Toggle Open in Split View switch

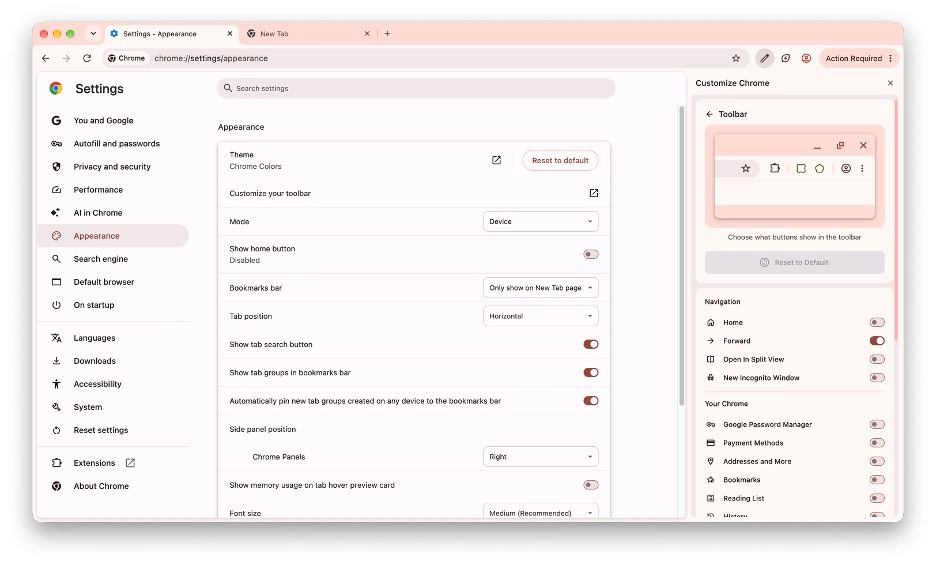[876, 359]
